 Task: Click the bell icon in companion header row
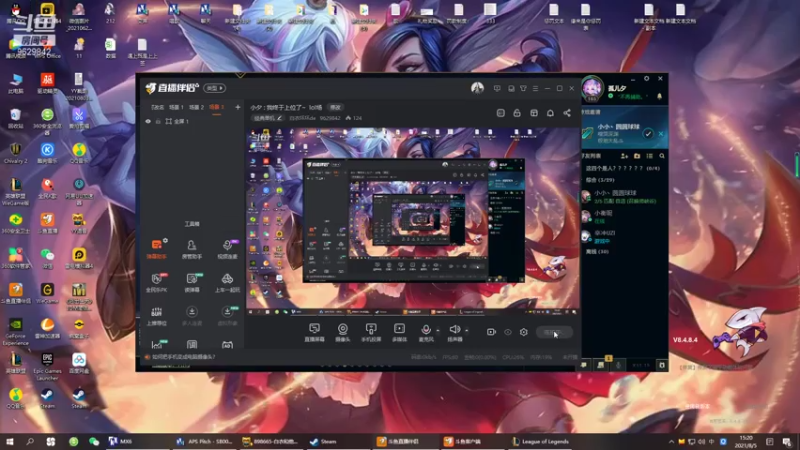pyautogui.click(x=550, y=113)
